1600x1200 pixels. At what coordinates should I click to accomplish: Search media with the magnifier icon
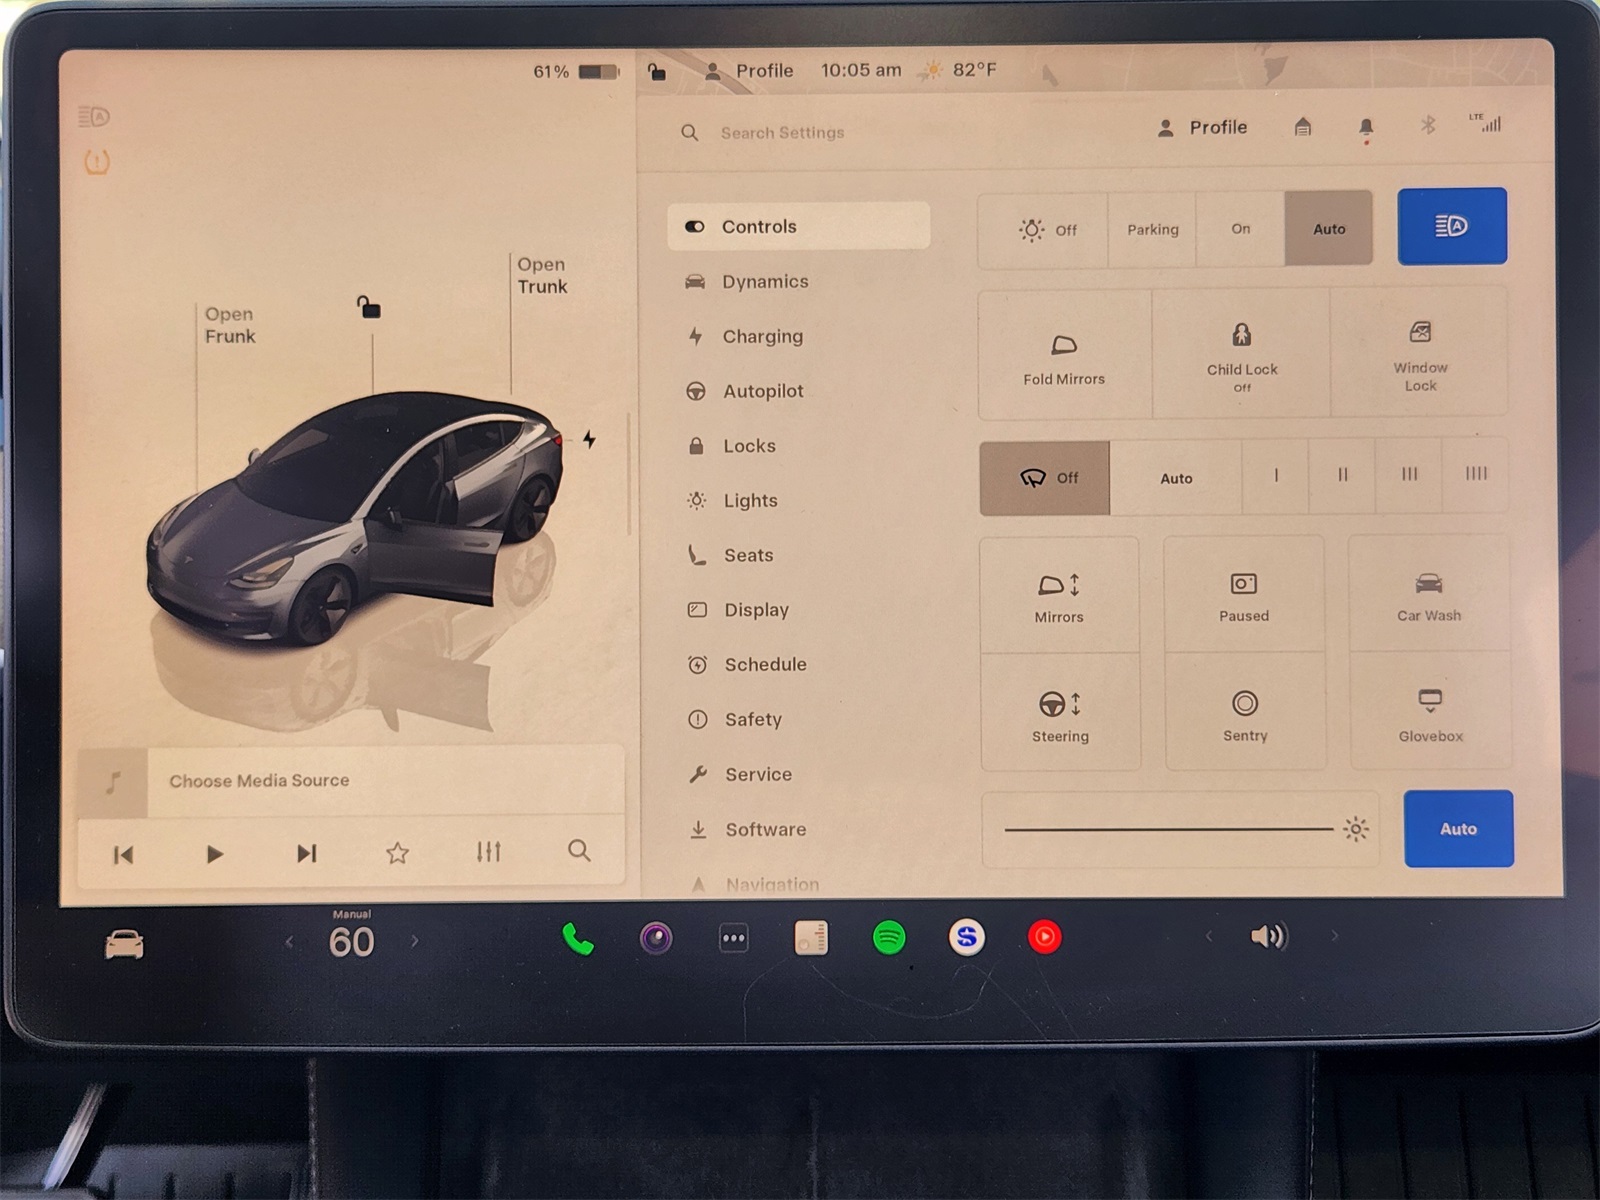tap(579, 851)
